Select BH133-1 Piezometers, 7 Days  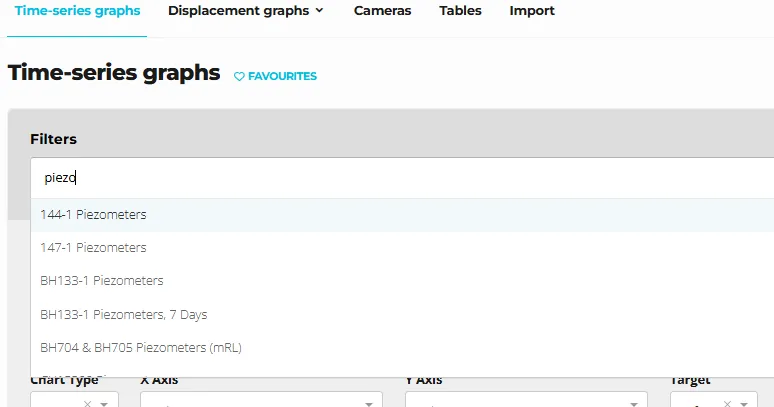(x=124, y=314)
